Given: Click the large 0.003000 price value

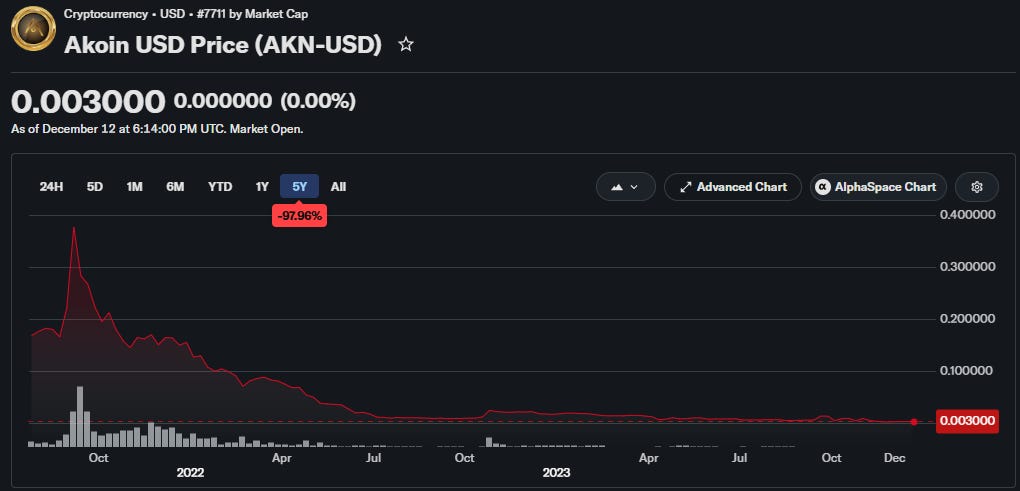Looking at the screenshot, I should click(x=88, y=102).
